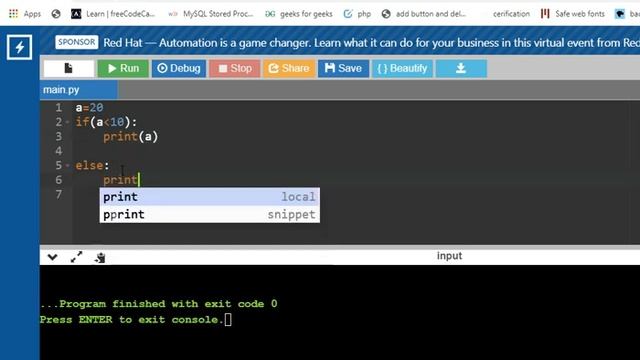Expand the console to fullscreen
Image resolution: width=640 pixels, height=360 pixels.
[x=76, y=257]
